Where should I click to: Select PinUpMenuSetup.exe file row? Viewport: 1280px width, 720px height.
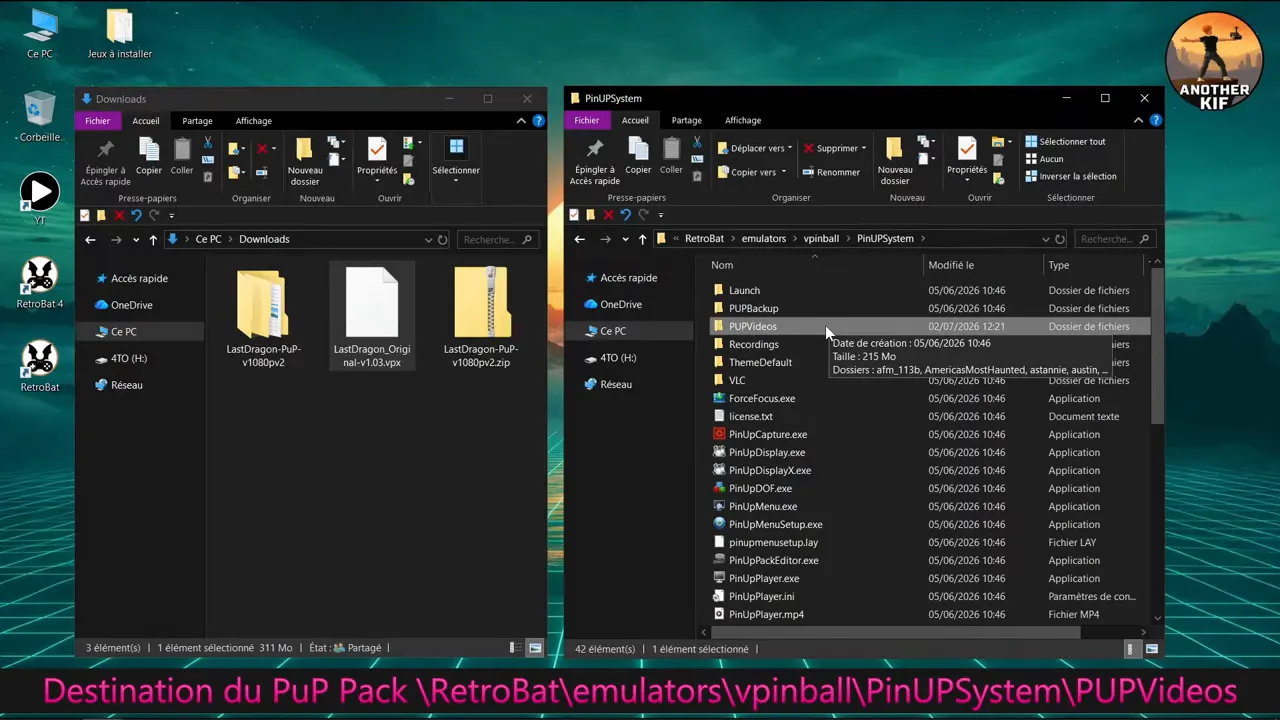tap(929, 524)
